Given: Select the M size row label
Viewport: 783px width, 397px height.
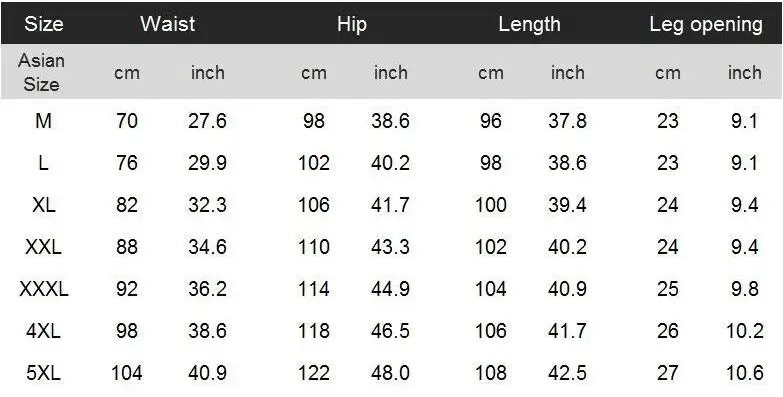Looking at the screenshot, I should (x=43, y=121).
